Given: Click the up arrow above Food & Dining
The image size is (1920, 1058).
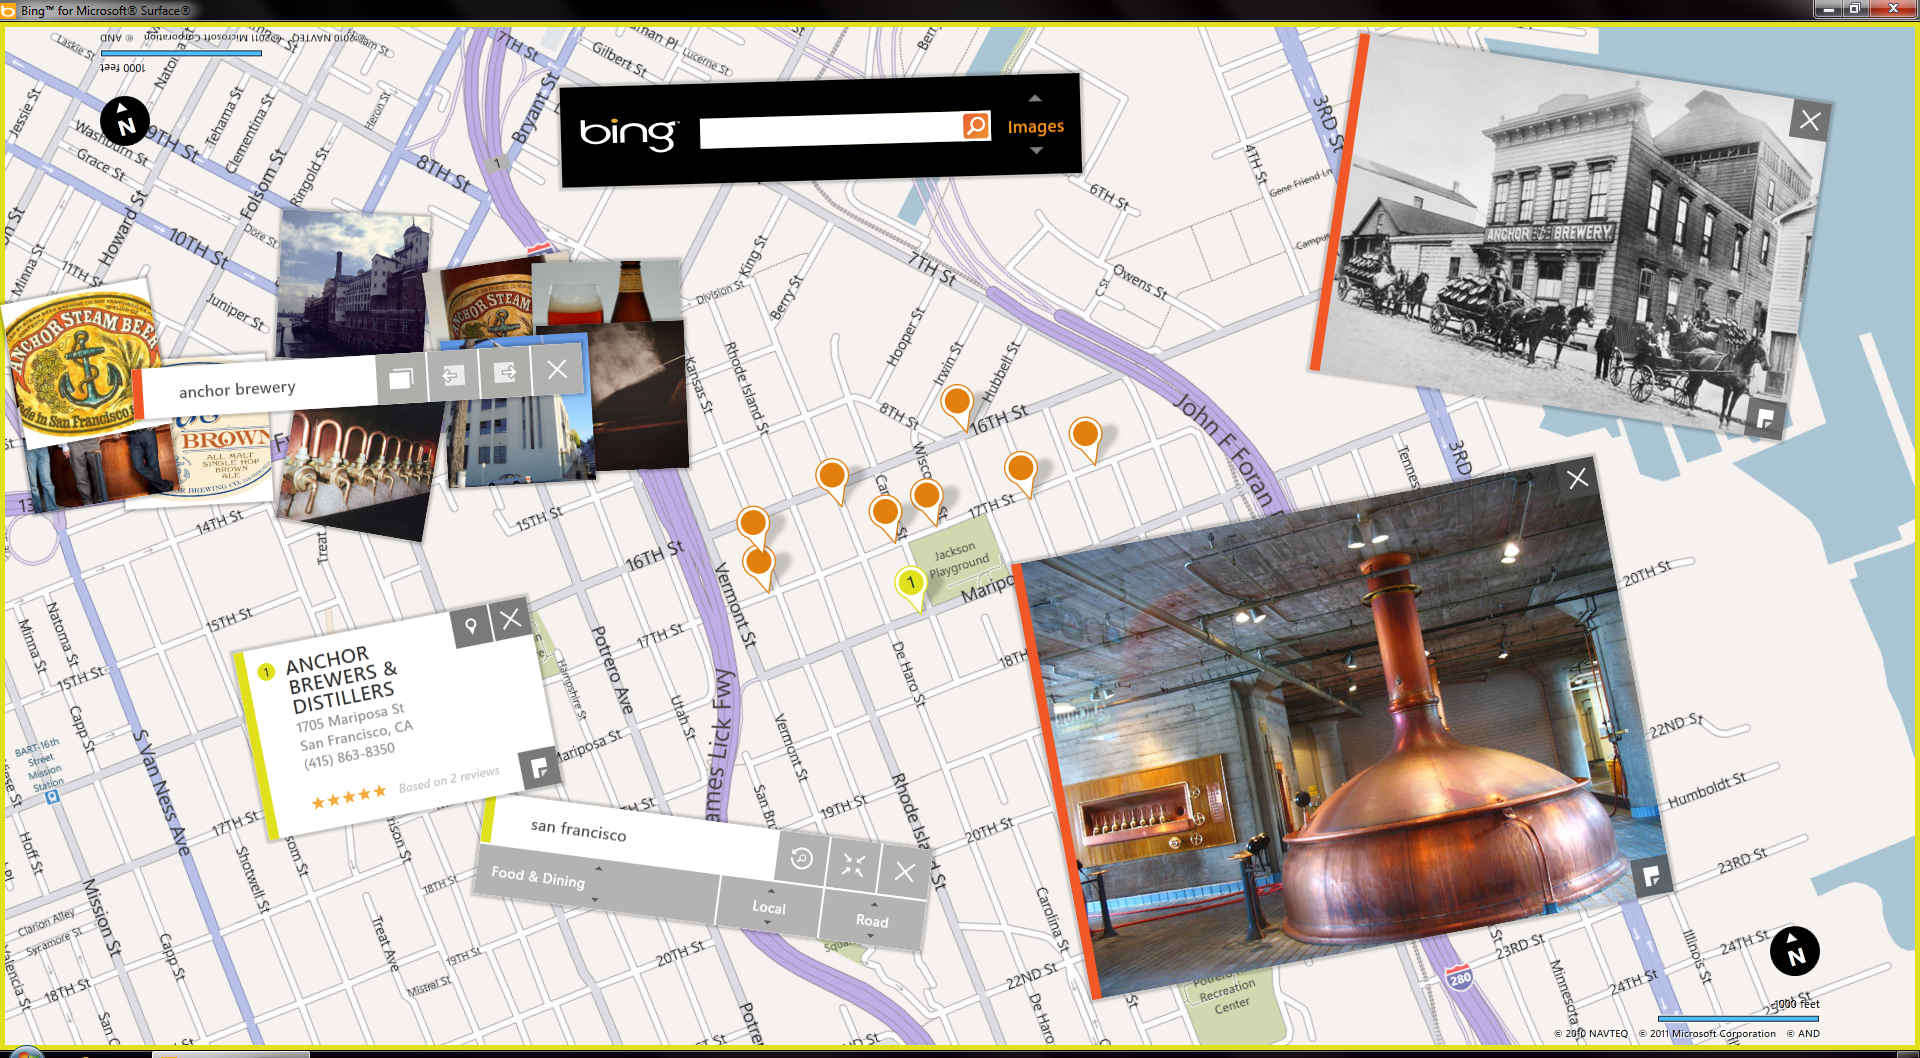Looking at the screenshot, I should click(x=599, y=868).
